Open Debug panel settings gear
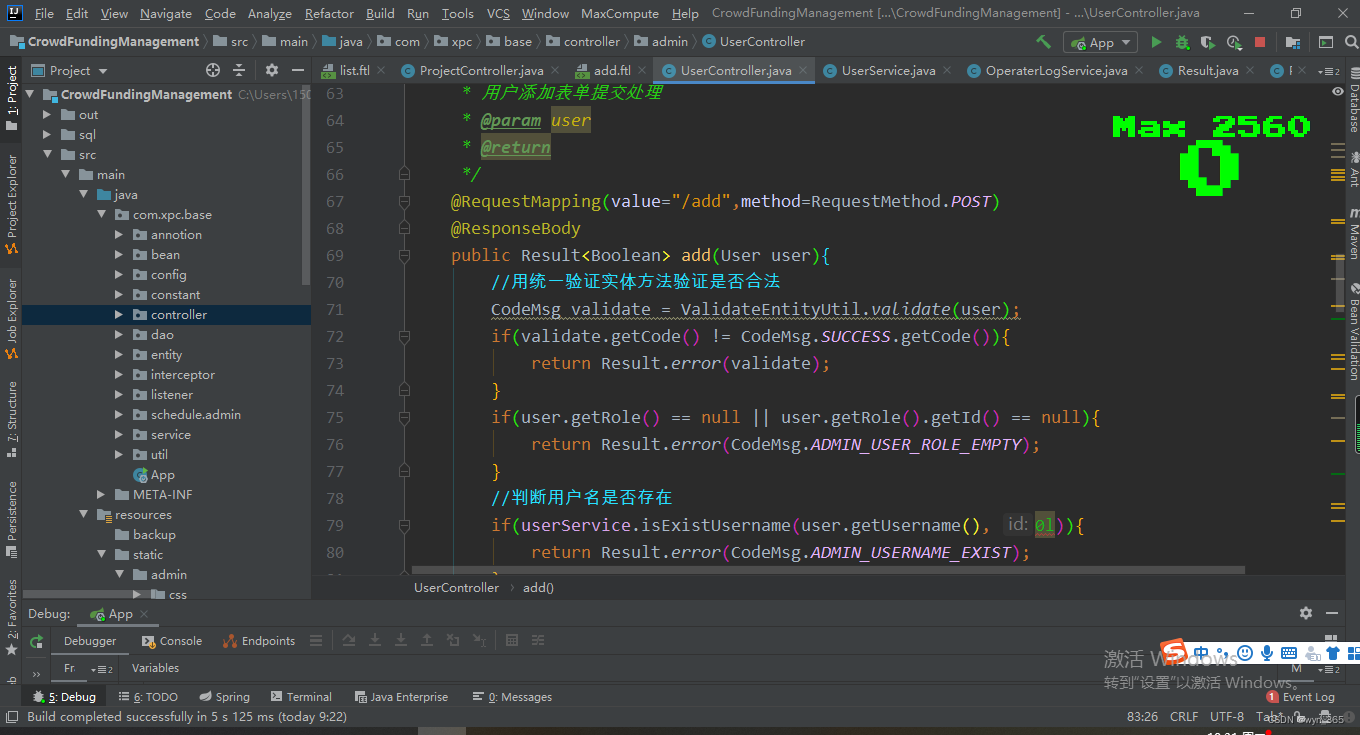1360x735 pixels. [1306, 613]
